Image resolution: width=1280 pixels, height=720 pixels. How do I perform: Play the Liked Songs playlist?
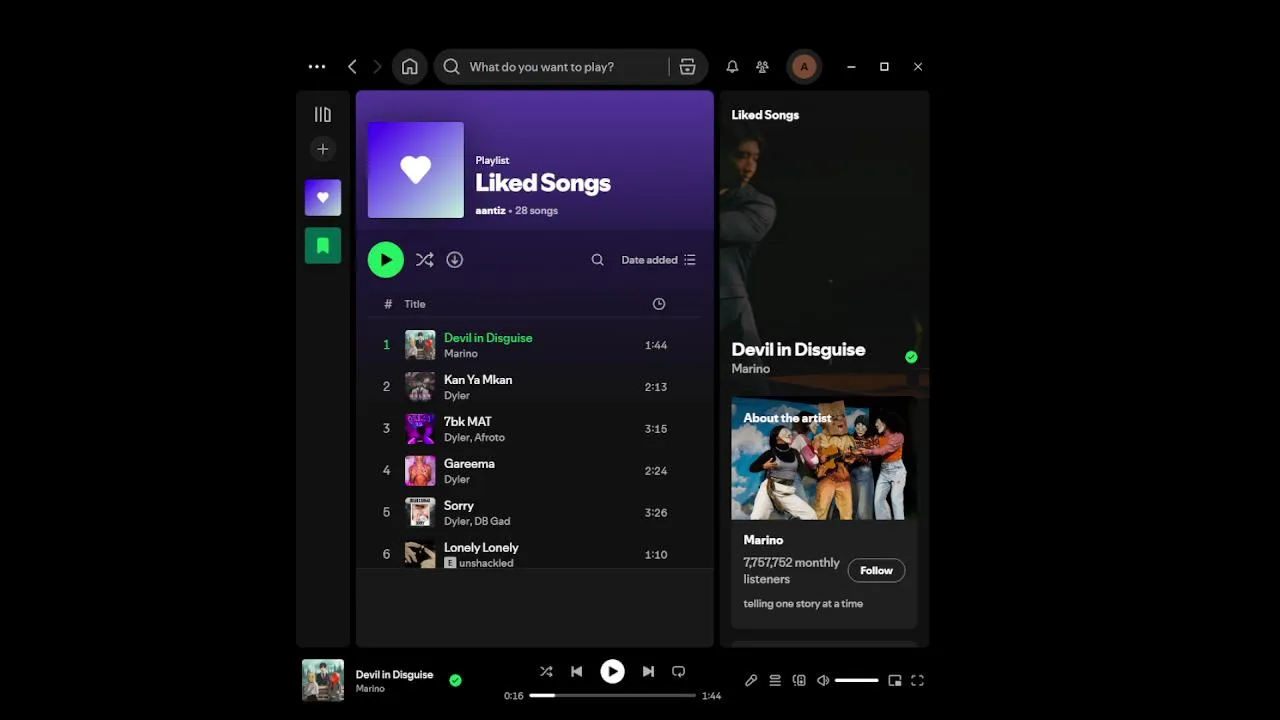point(386,260)
